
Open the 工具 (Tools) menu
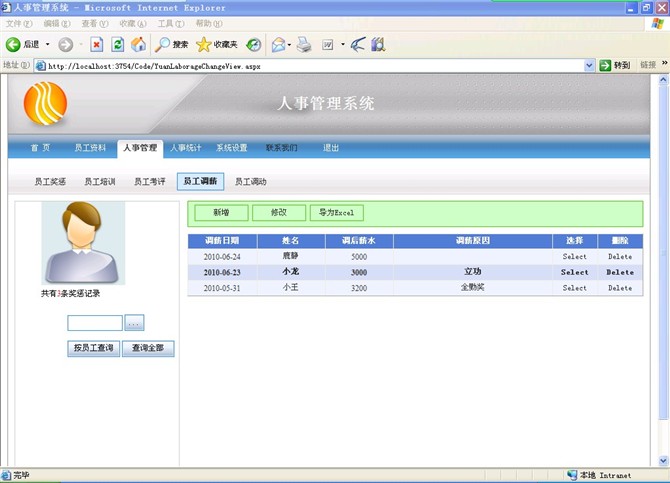click(x=171, y=24)
